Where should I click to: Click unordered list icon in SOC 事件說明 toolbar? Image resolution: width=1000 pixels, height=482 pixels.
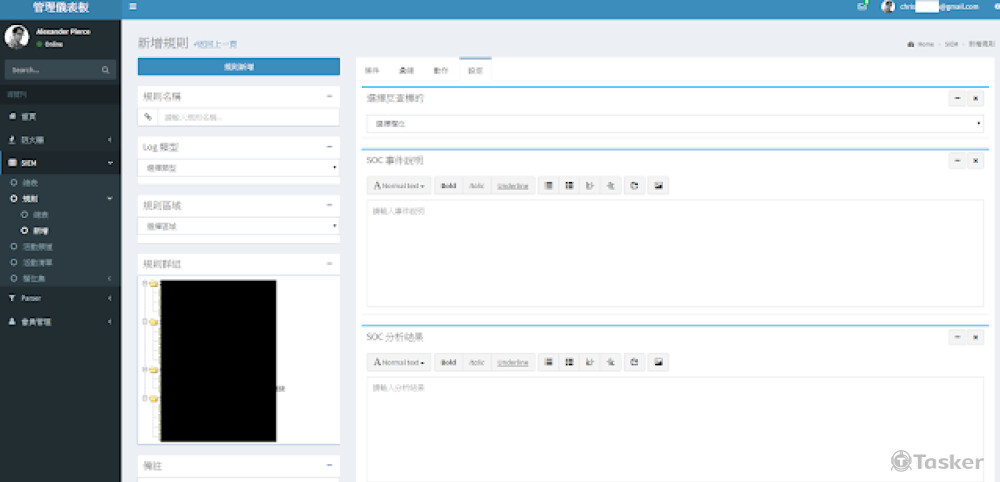coord(548,185)
